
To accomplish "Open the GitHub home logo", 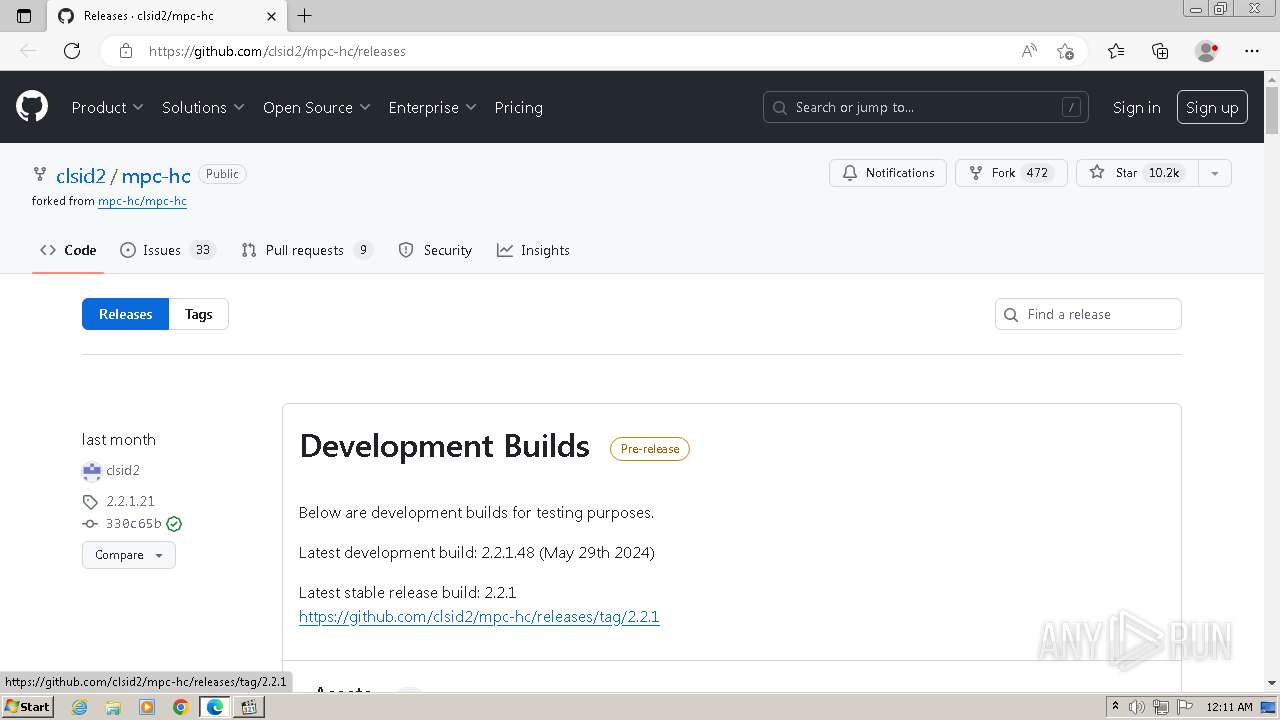I will (x=32, y=107).
